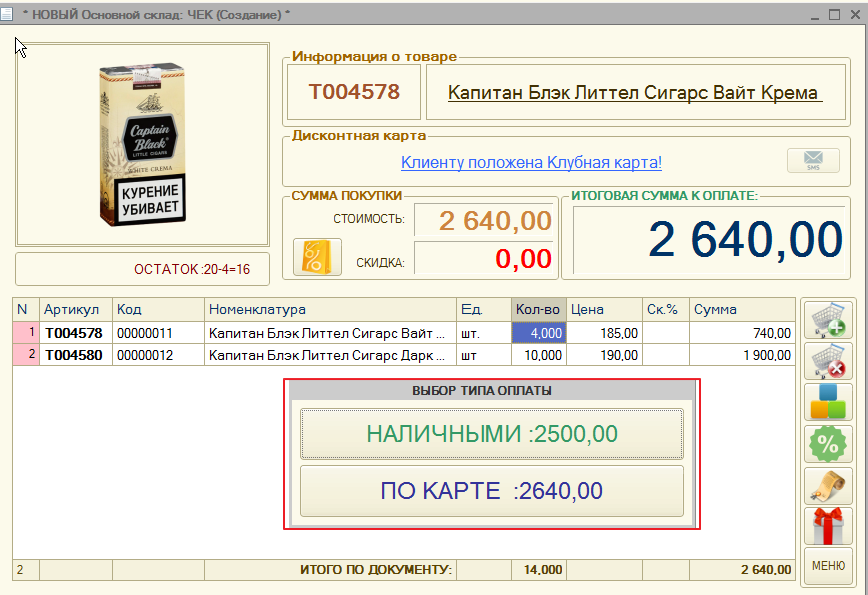This screenshot has height=595, width=868.
Task: Click the СТОИМОСТЬ value 2 640,00
Action: pyautogui.click(x=484, y=220)
